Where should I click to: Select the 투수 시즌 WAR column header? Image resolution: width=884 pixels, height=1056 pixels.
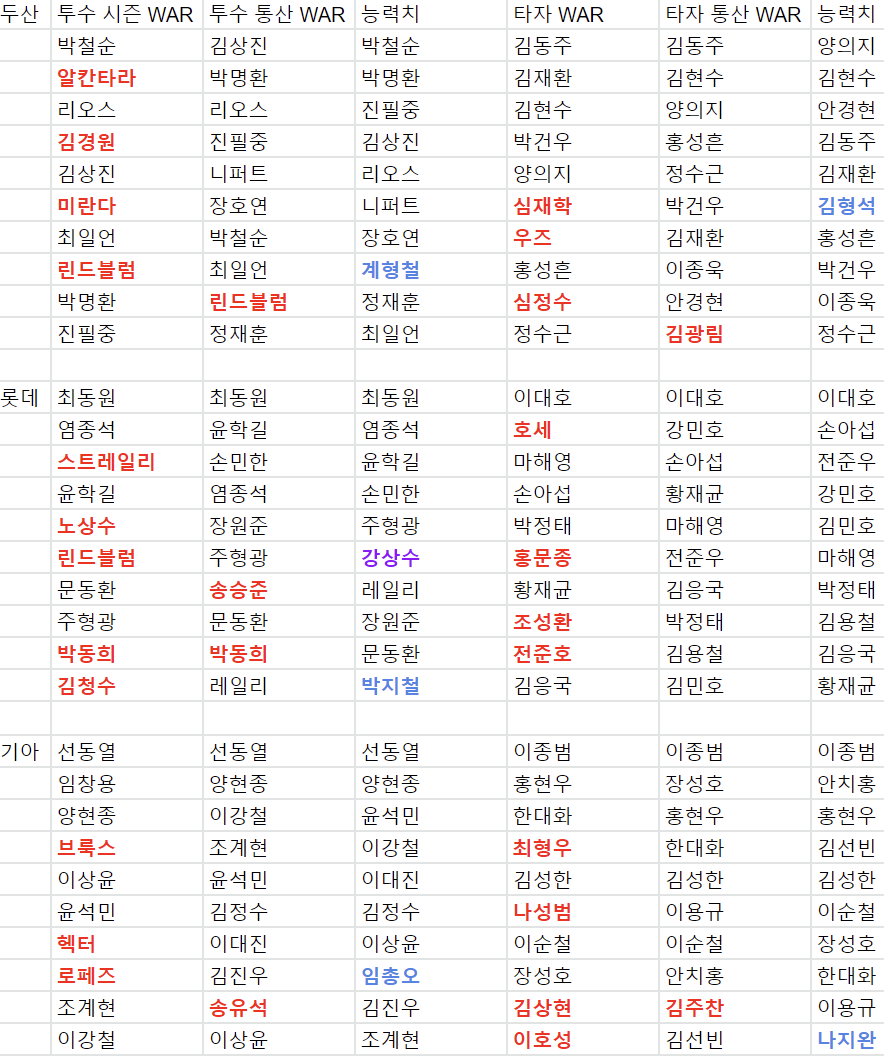pyautogui.click(x=126, y=14)
